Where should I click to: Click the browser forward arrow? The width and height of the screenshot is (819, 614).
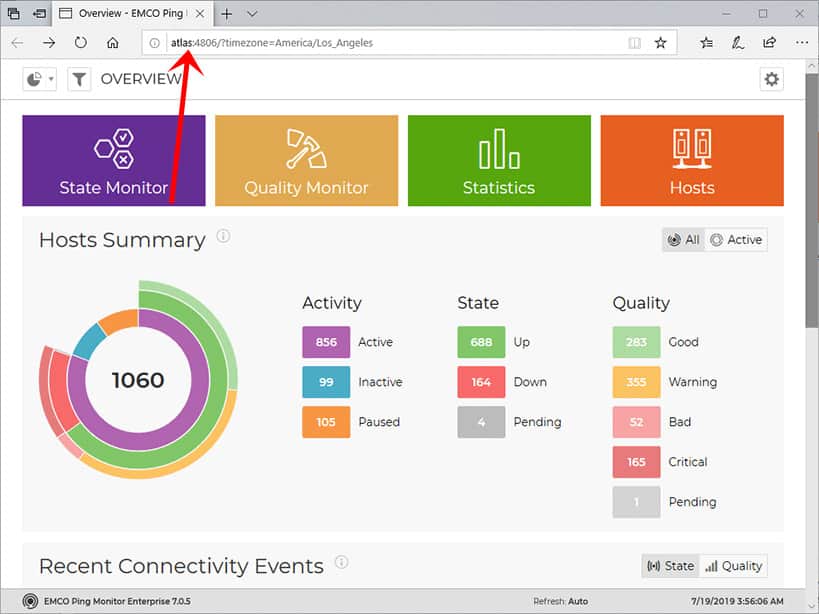point(49,43)
